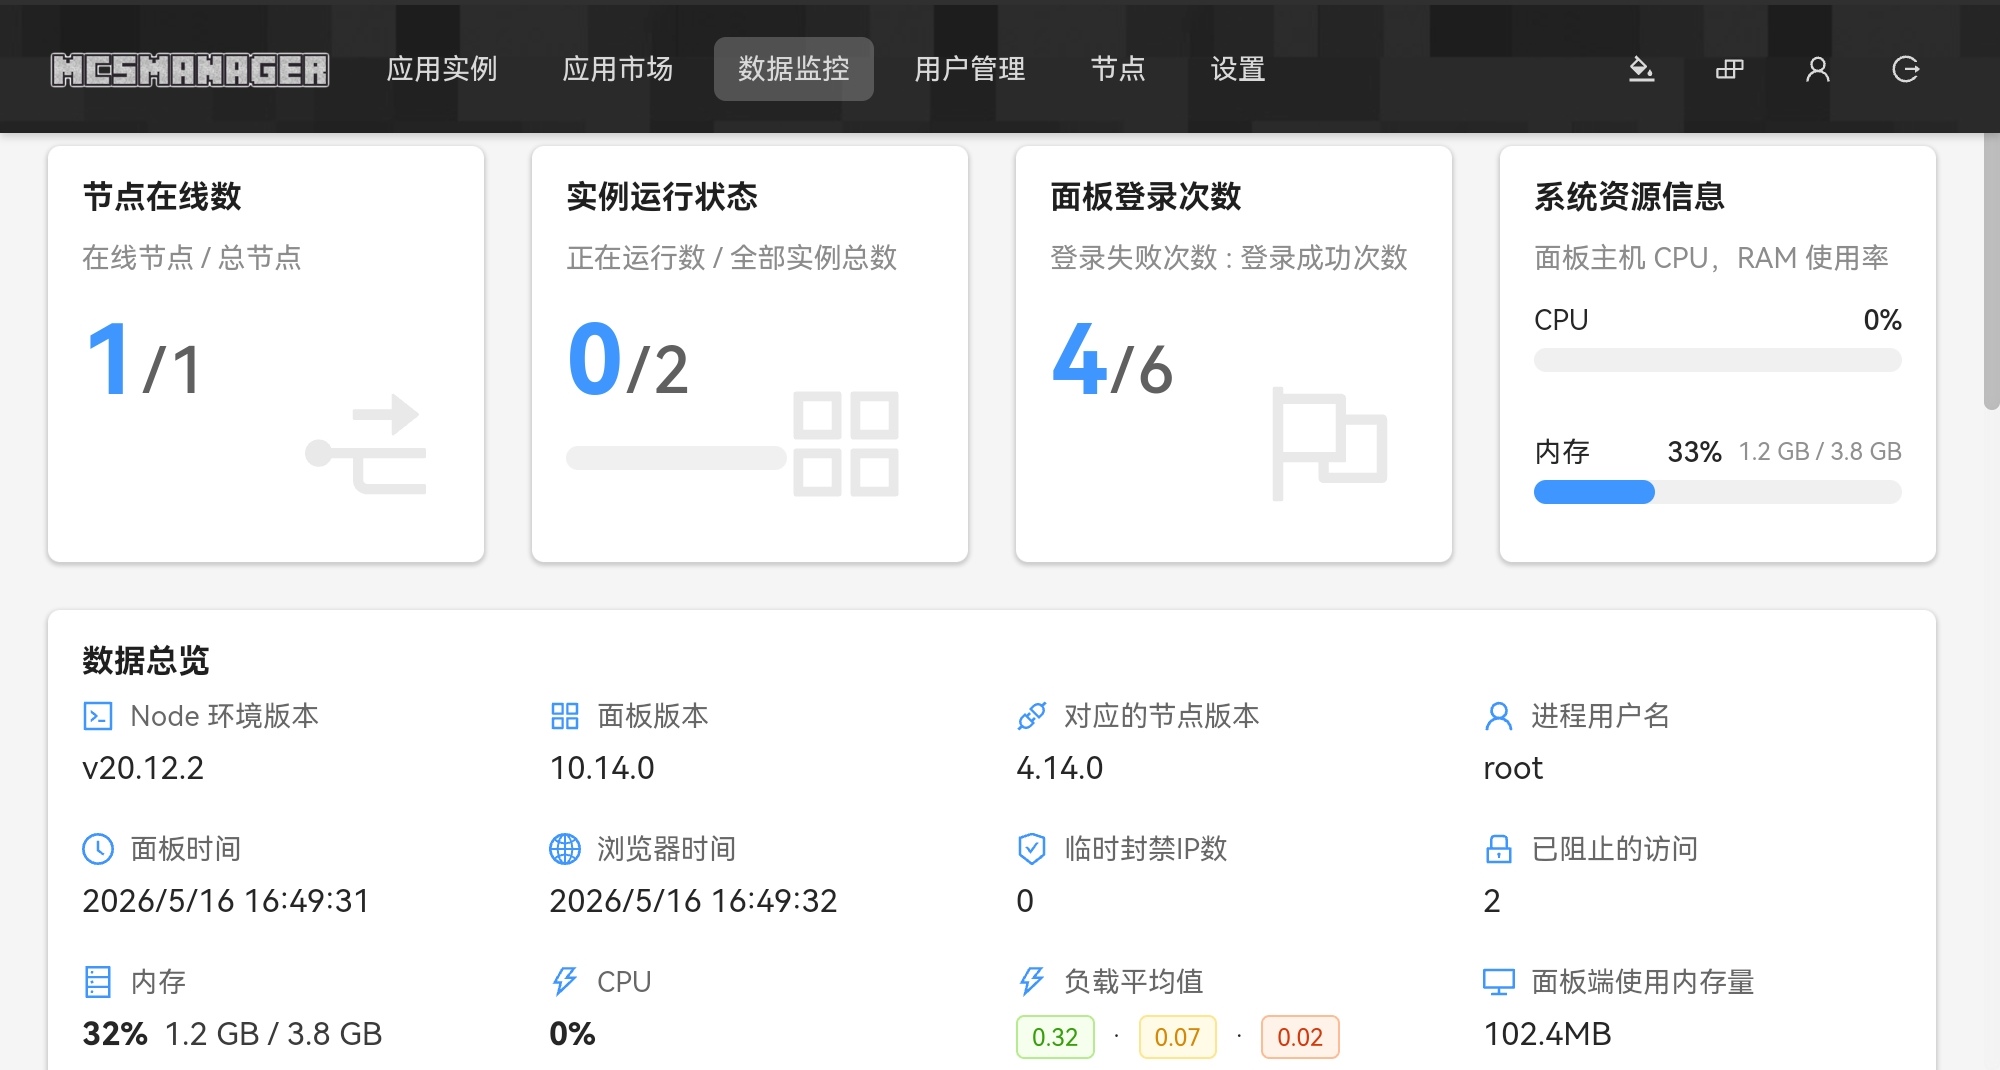The image size is (2000, 1070).
Task: Select the 数据监控 tab
Action: [x=794, y=69]
